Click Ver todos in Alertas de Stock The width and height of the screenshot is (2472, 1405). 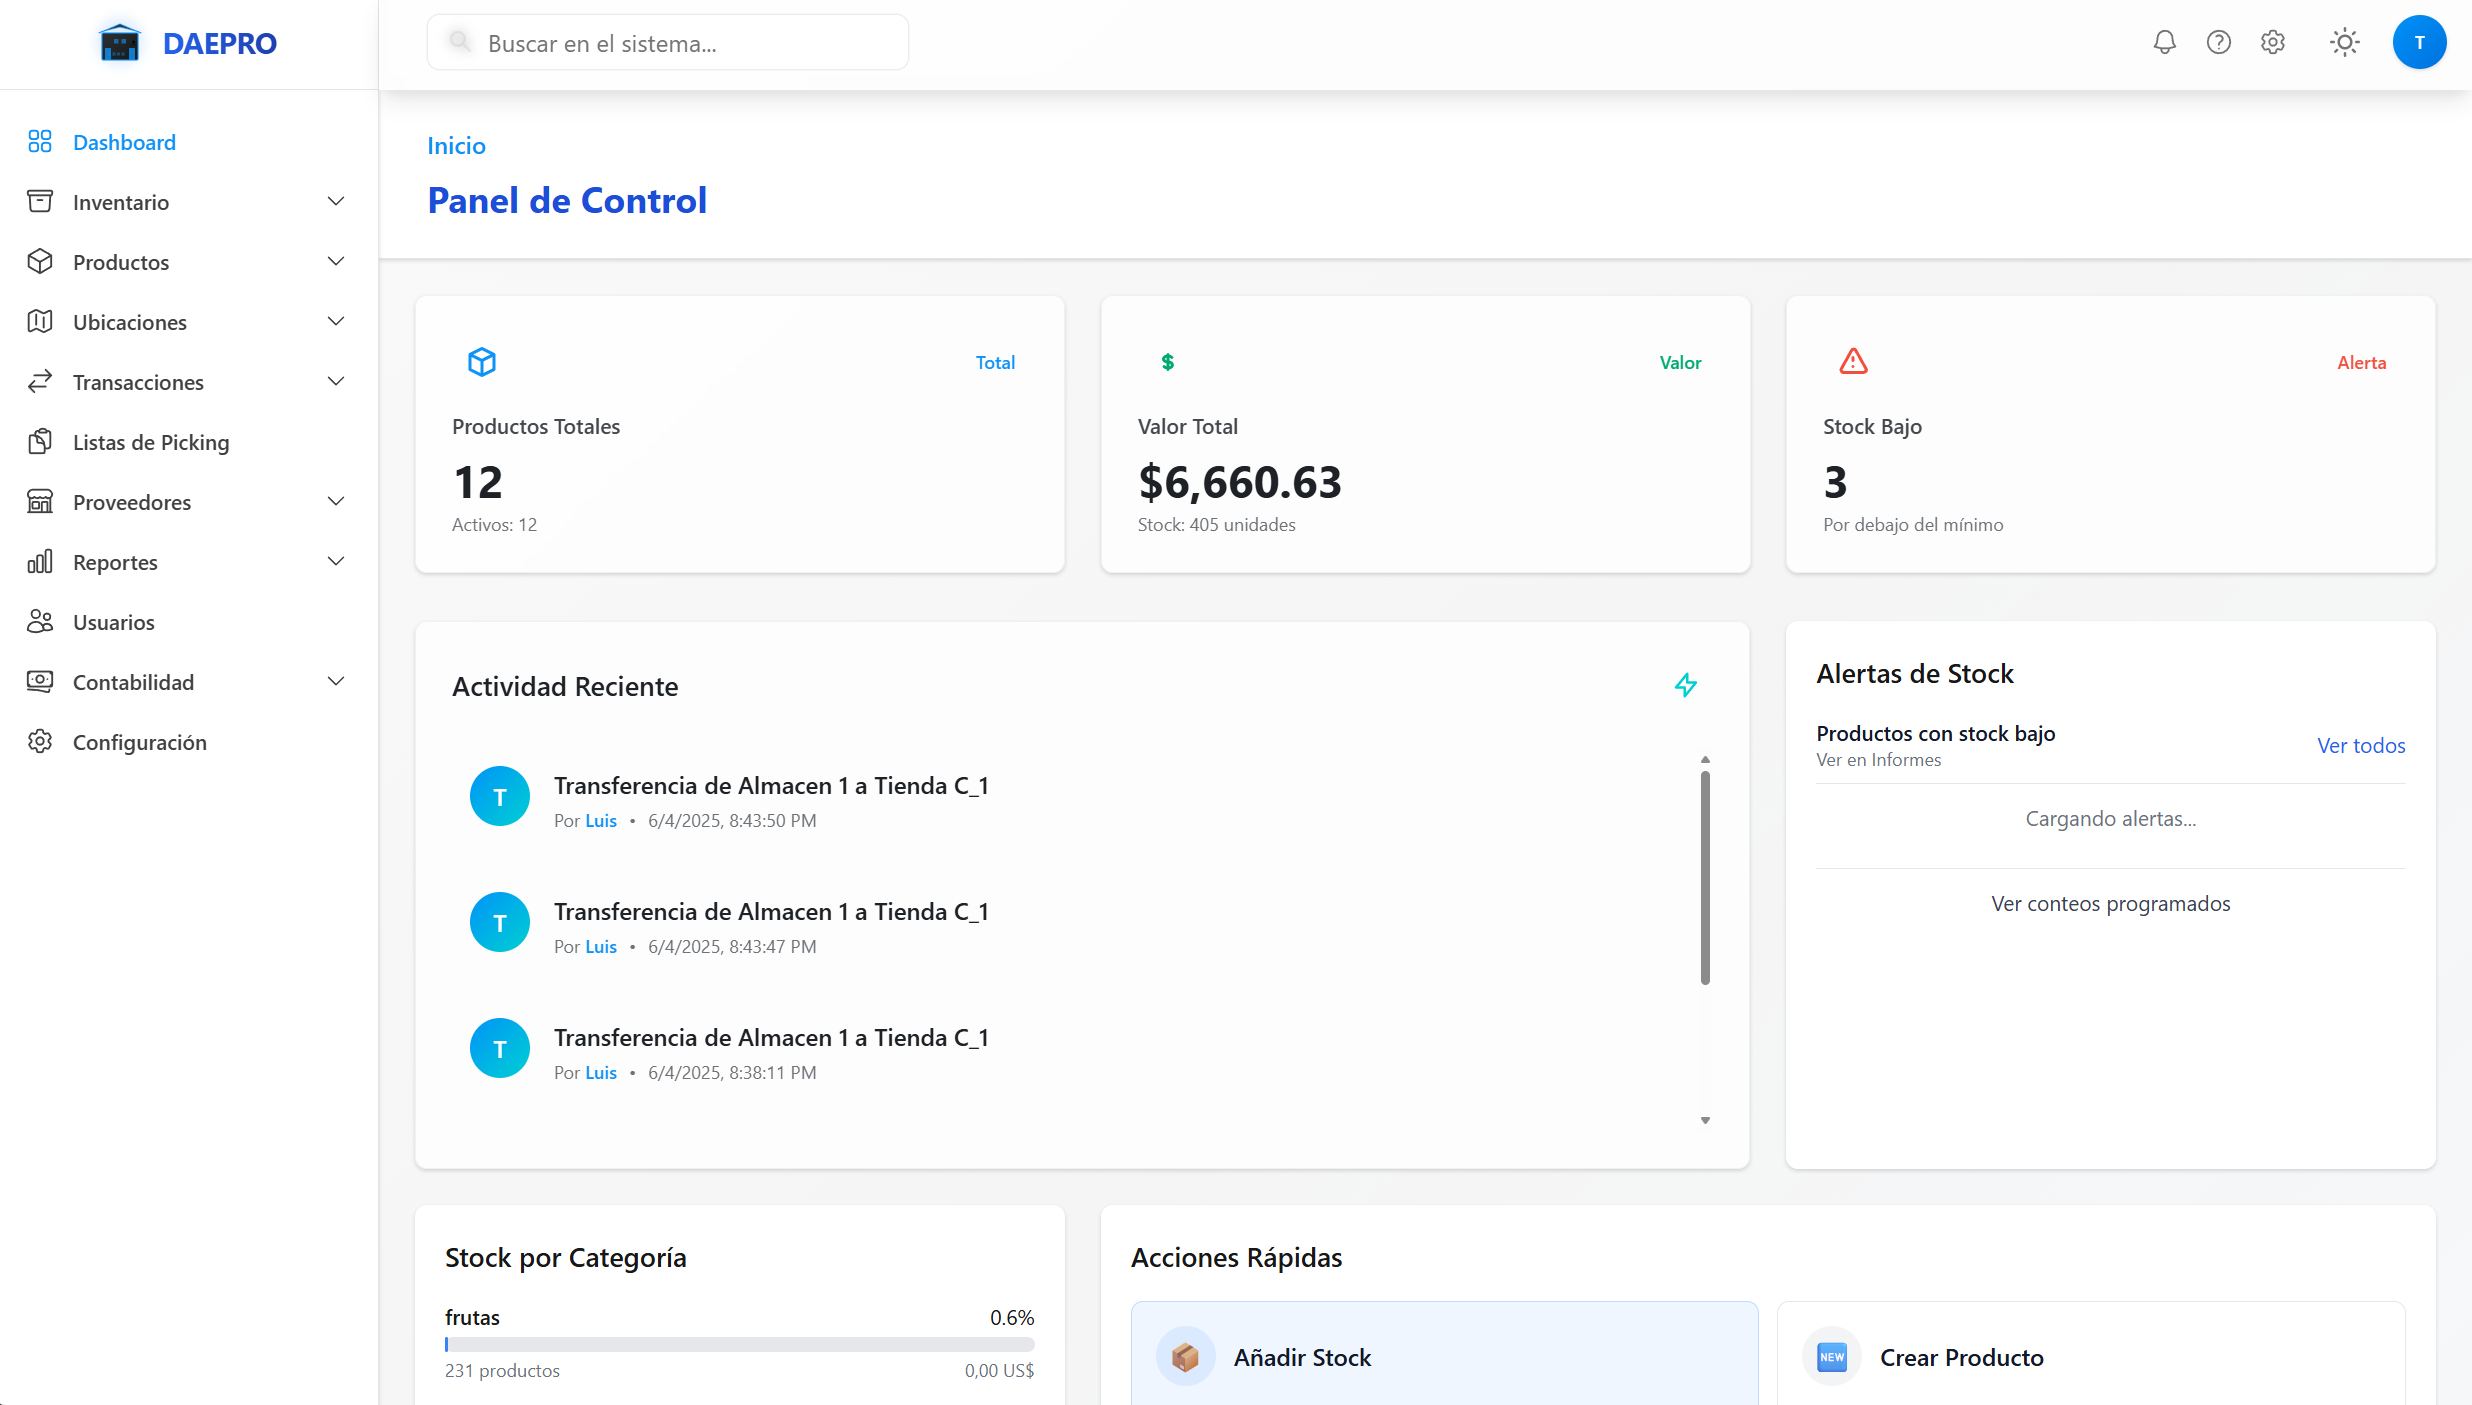click(2361, 745)
